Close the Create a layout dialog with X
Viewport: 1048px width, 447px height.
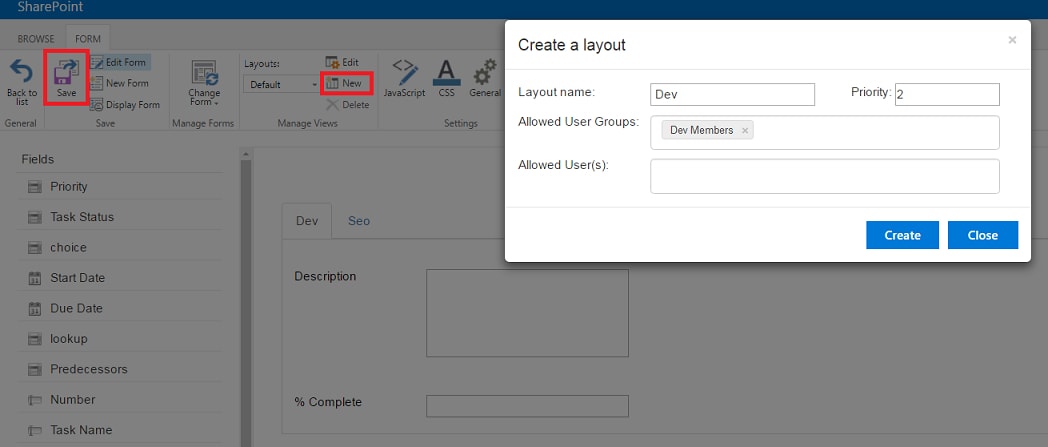click(1012, 40)
